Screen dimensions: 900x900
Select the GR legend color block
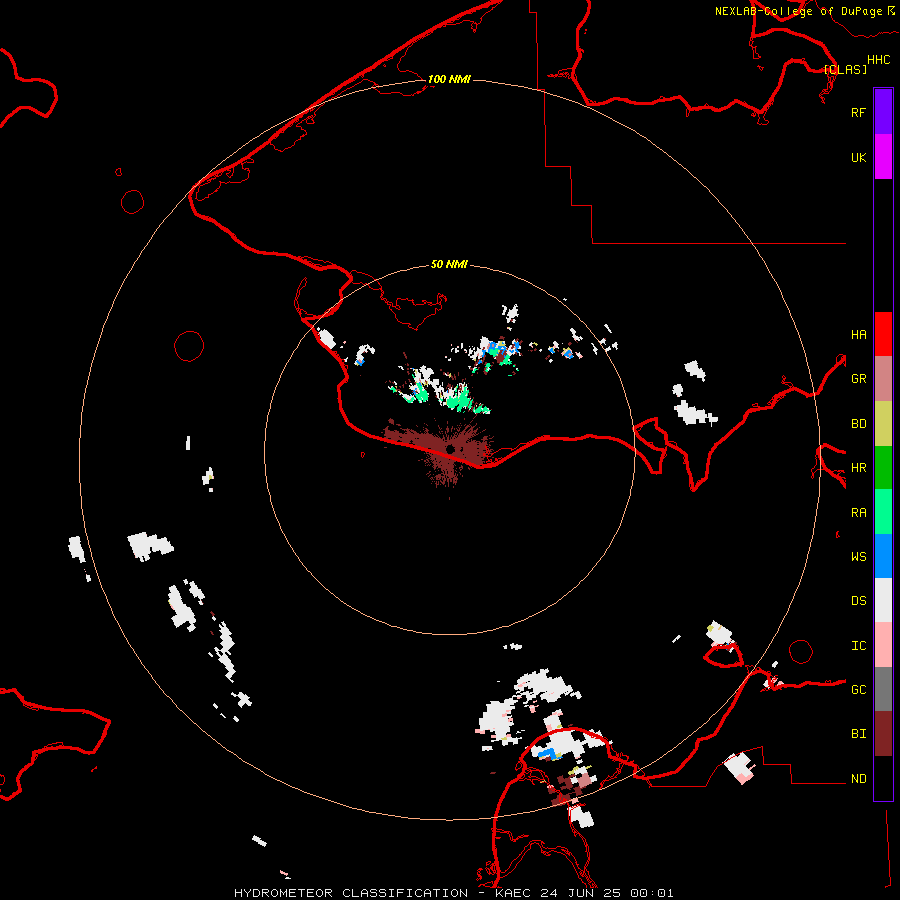point(883,378)
